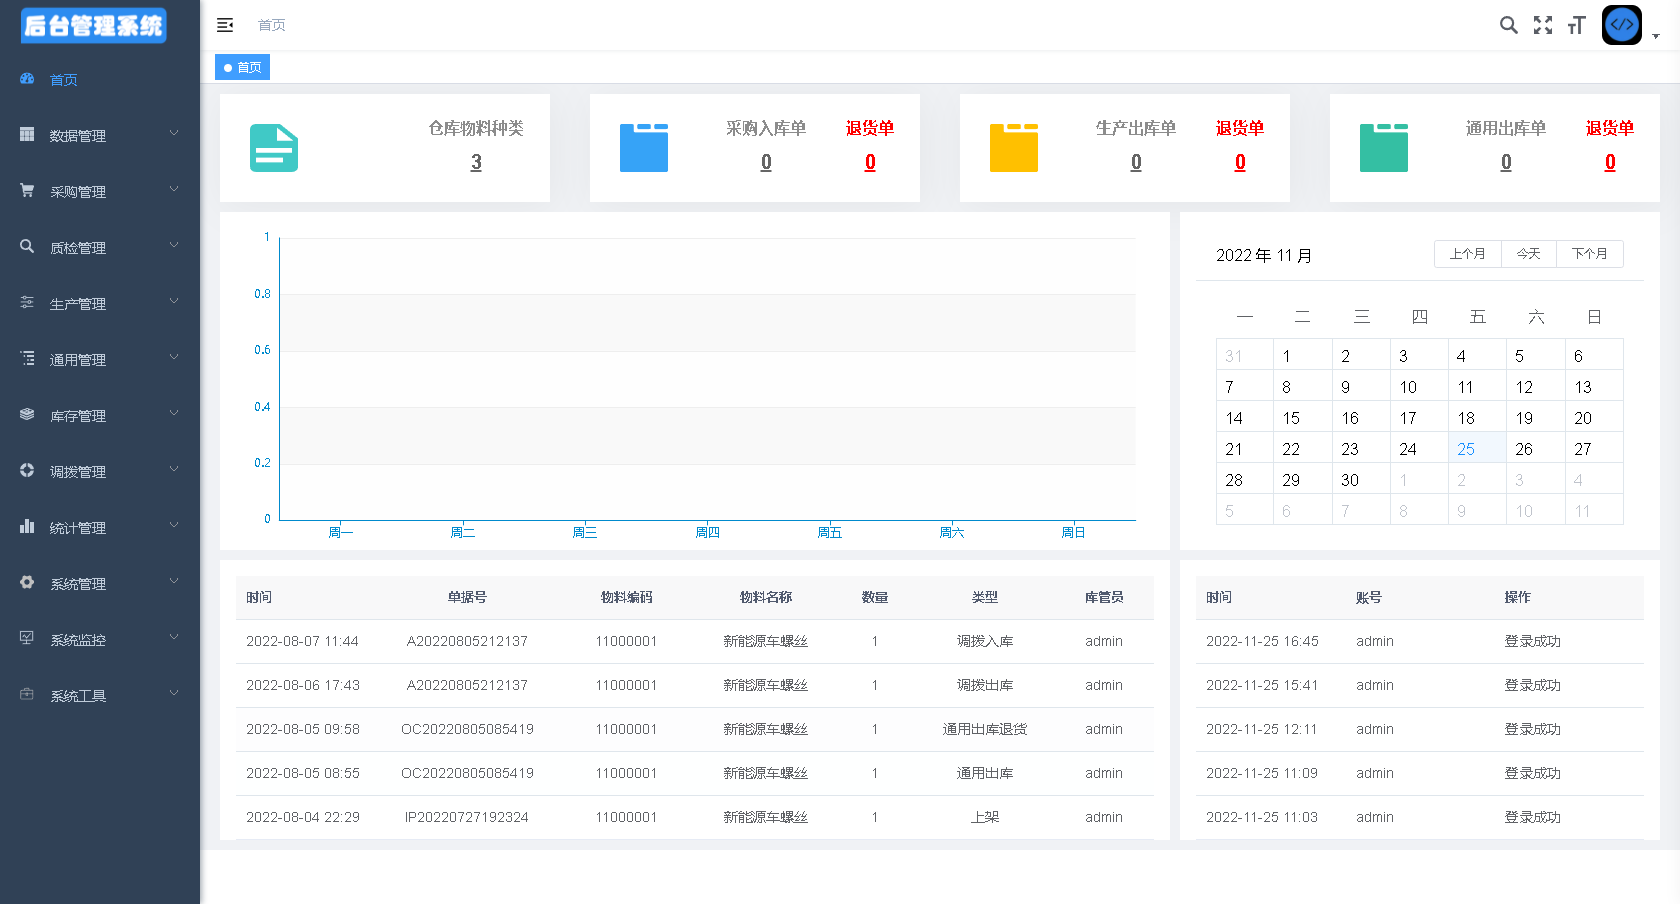
Task: Go to next month with 下个月
Action: coord(1589,254)
